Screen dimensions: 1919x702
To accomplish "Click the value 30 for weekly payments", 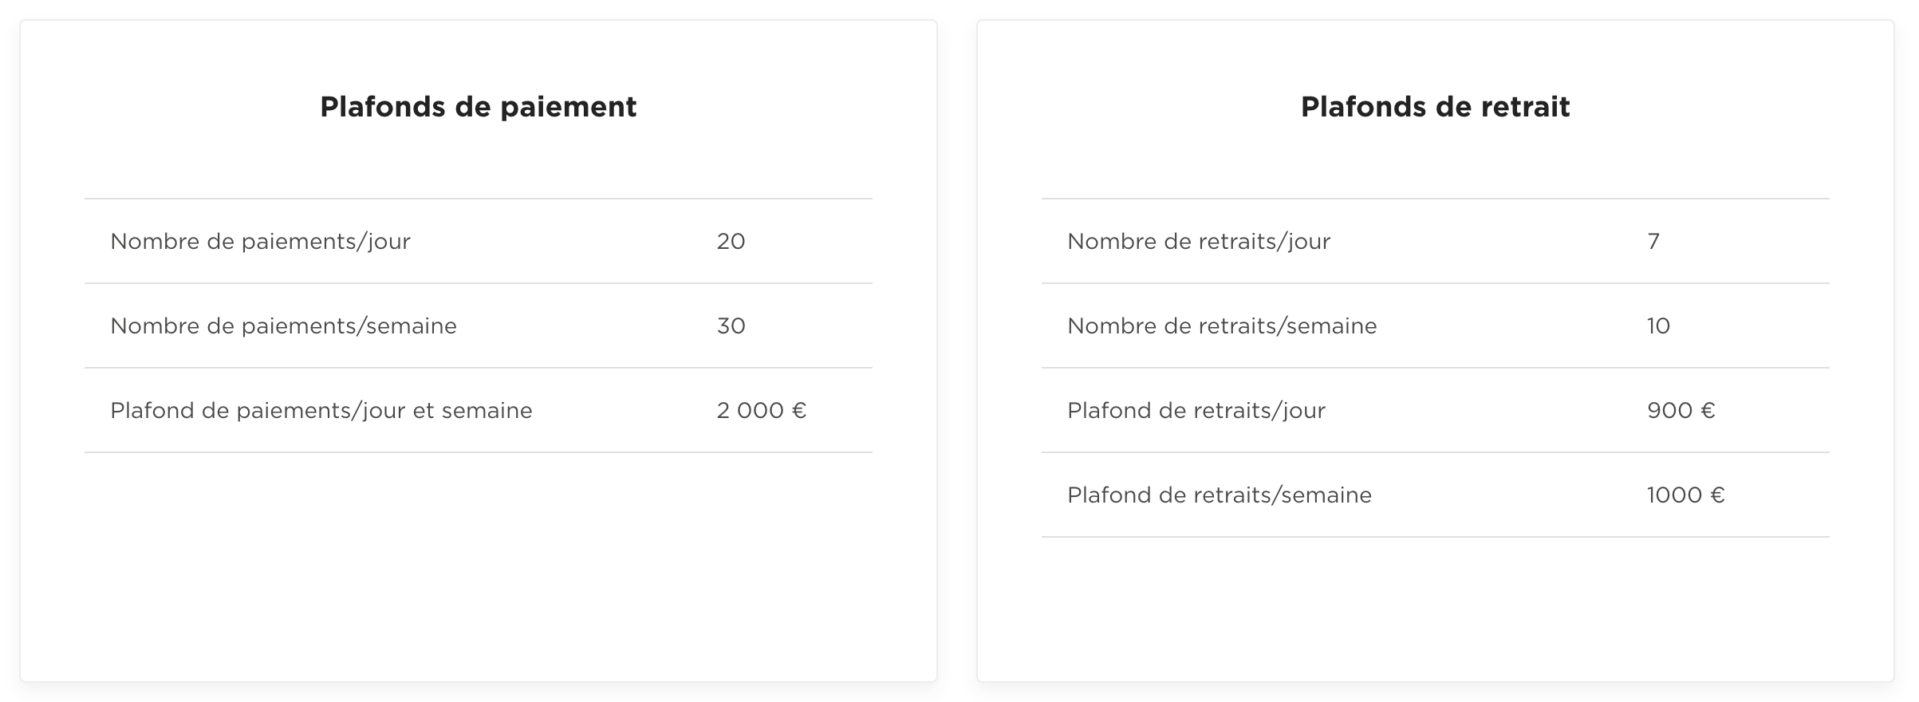I will (x=731, y=326).
